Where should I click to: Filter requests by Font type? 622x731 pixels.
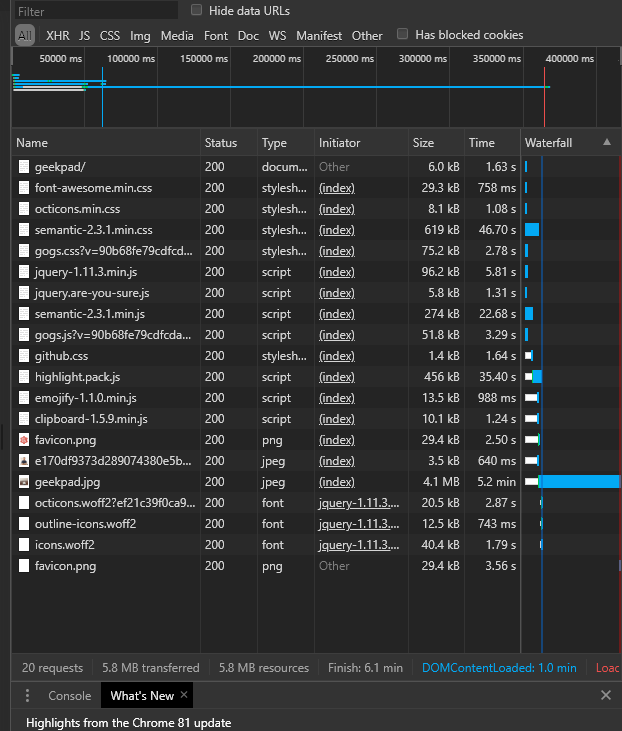[x=215, y=35]
